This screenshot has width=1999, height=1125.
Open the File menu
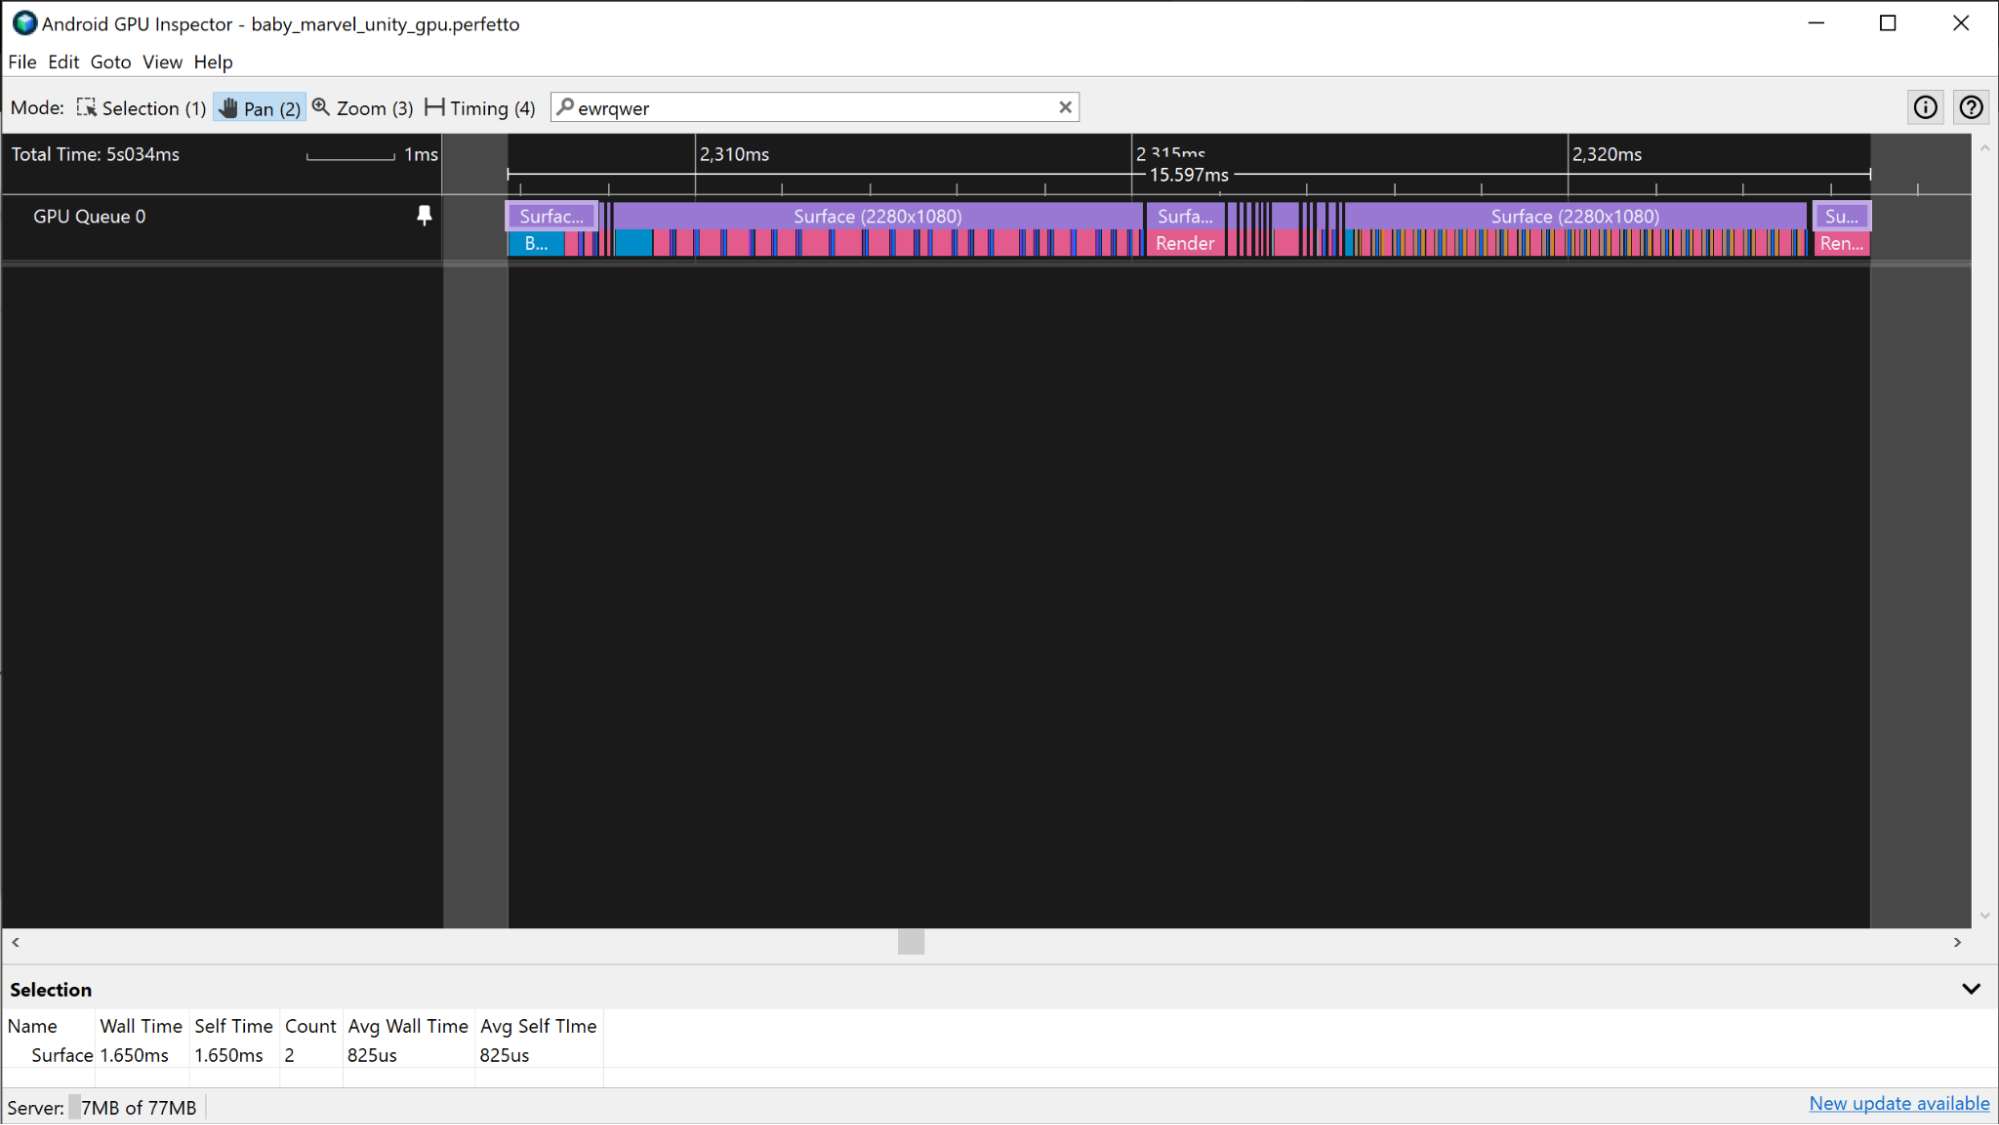click(x=22, y=60)
